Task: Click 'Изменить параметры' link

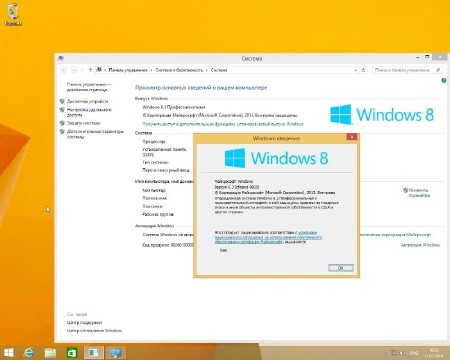Action: [x=419, y=193]
